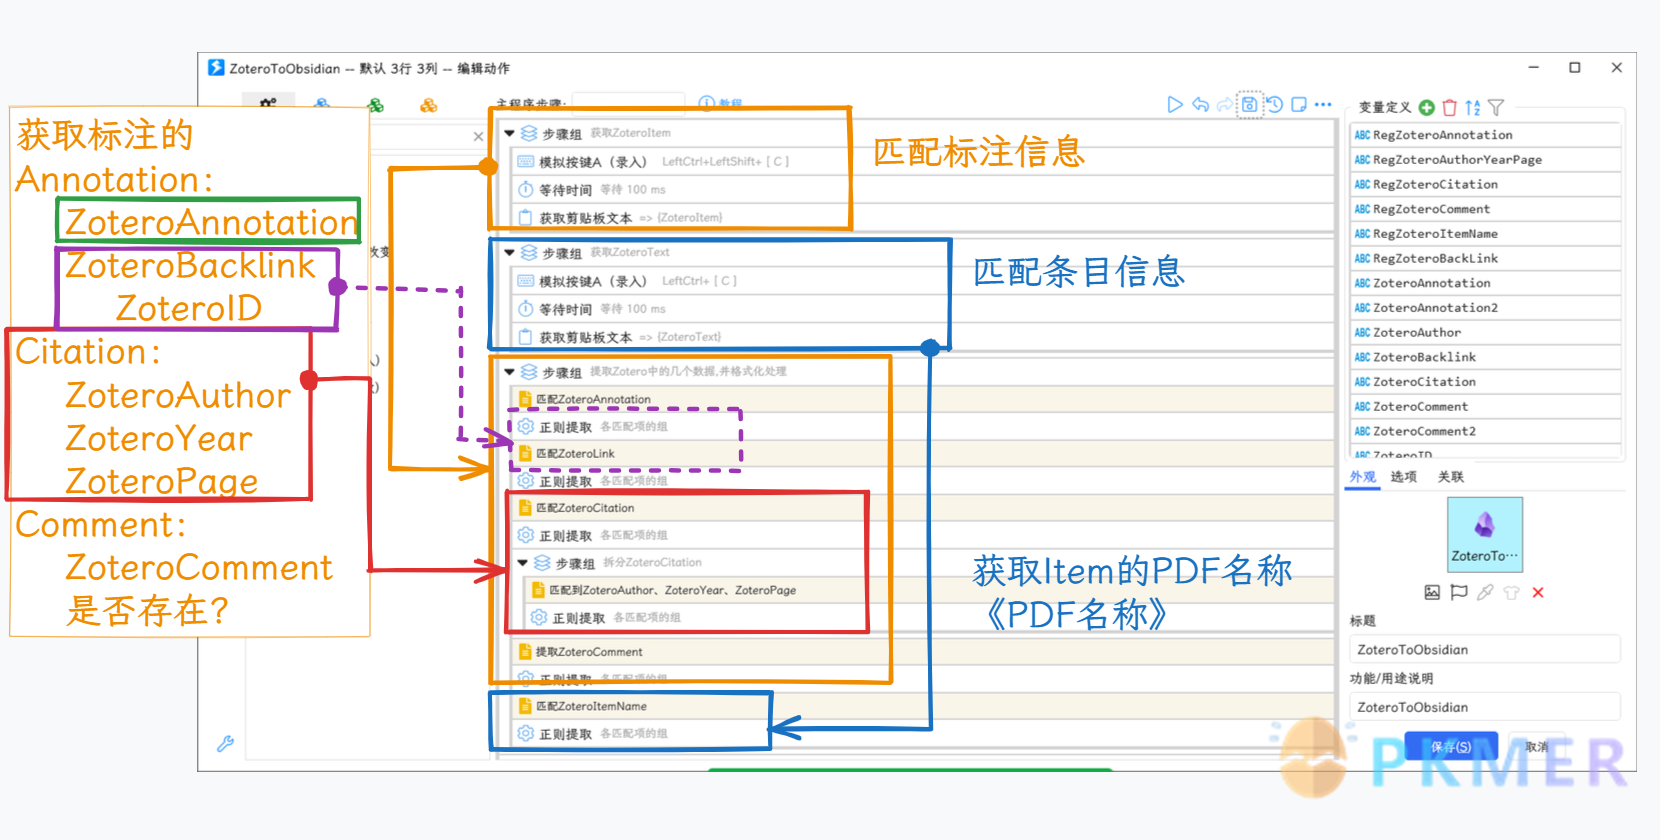Viewport: 1660px width, 840px height.
Task: Select RegZoteroBackLink variable
Action: coord(1484,259)
